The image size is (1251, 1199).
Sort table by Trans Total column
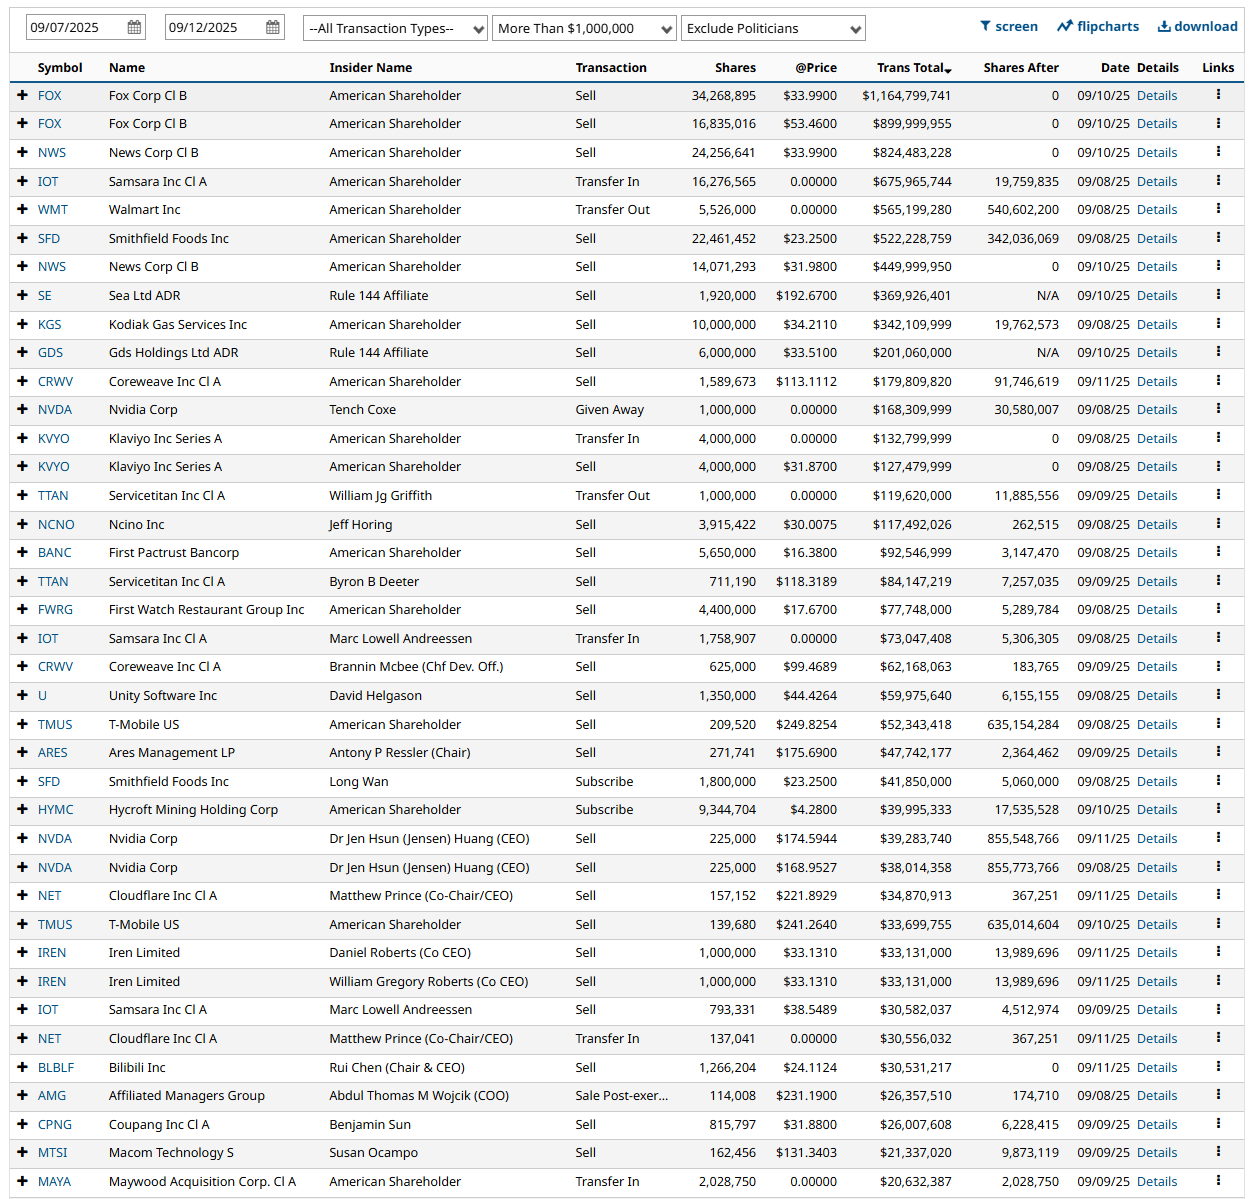coord(914,67)
